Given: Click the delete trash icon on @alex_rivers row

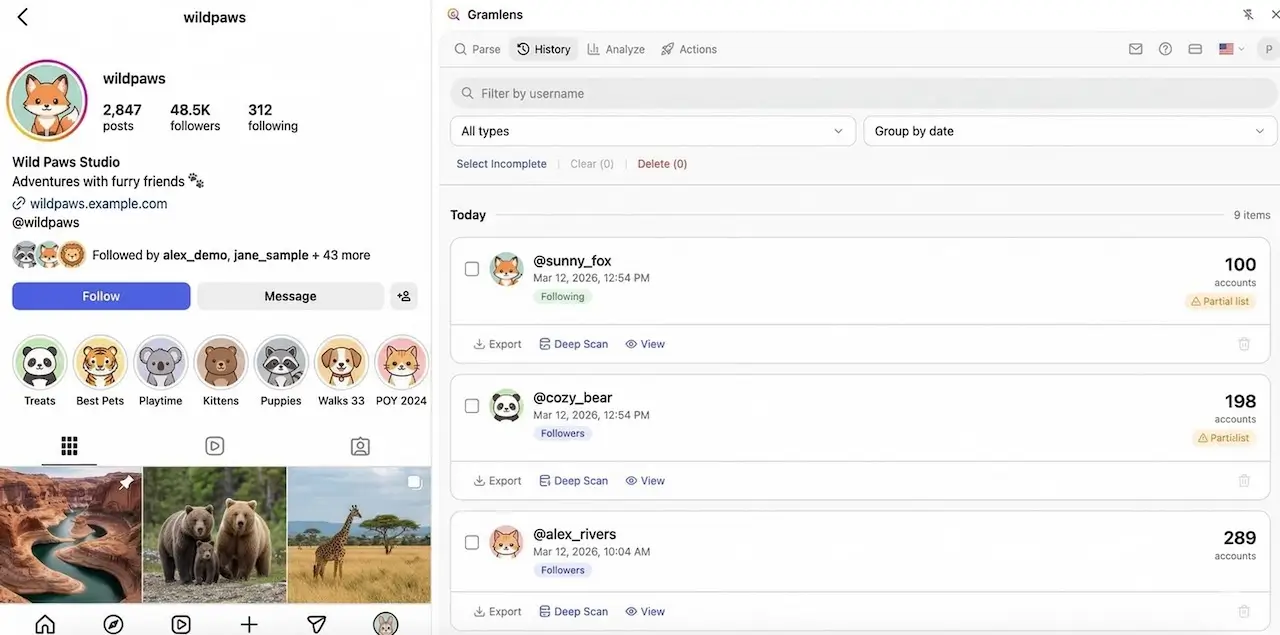Looking at the screenshot, I should (x=1244, y=611).
